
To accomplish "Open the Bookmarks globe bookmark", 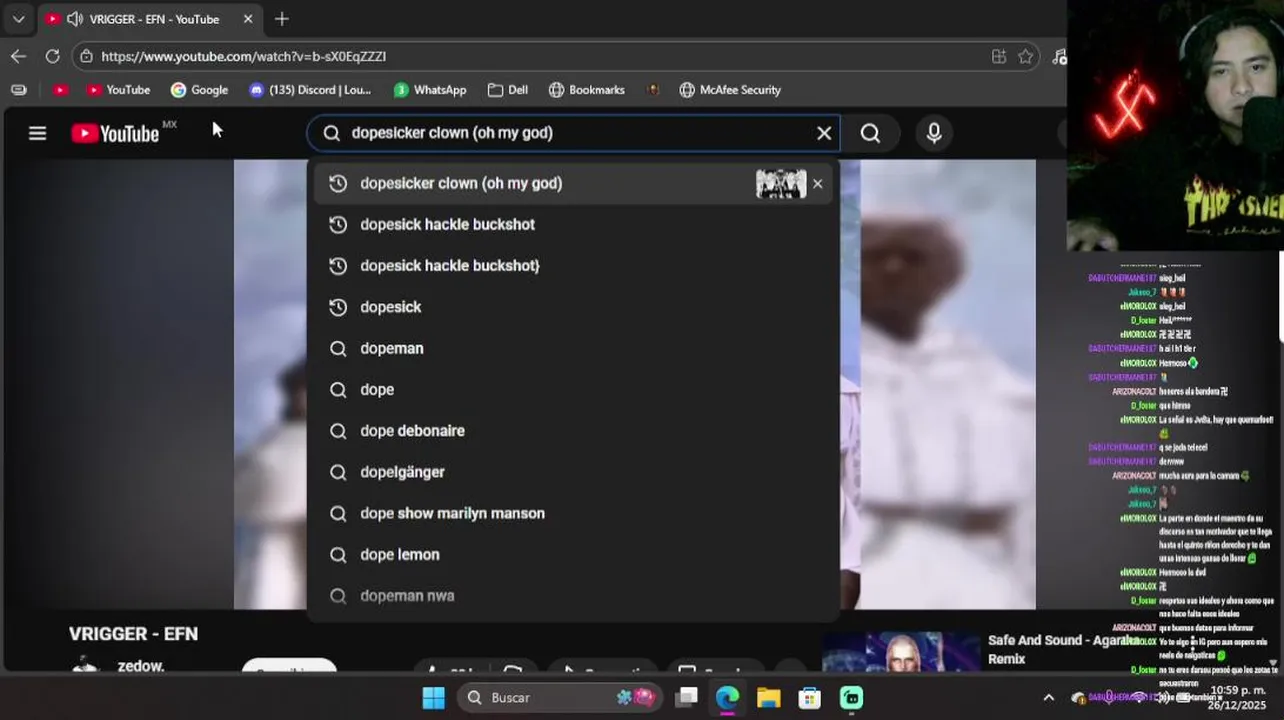I will [x=587, y=90].
